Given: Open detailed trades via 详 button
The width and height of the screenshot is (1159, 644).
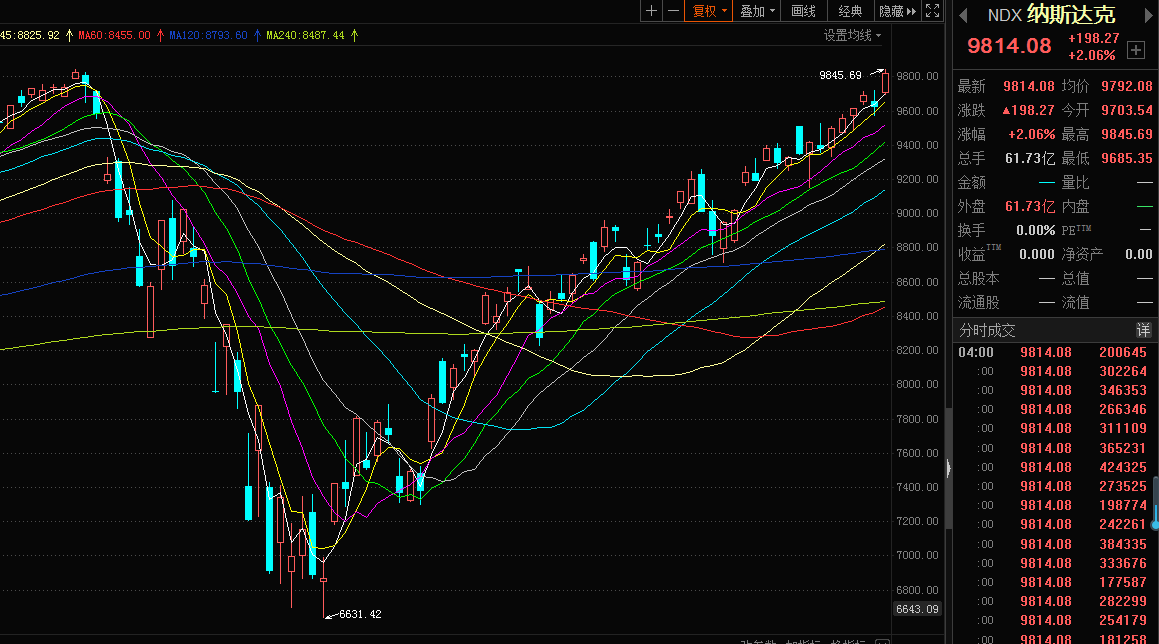Looking at the screenshot, I should click(1142, 330).
